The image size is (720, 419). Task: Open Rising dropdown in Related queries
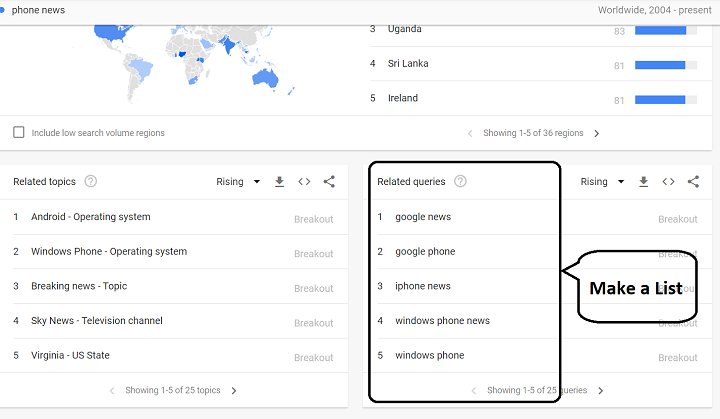pos(602,182)
